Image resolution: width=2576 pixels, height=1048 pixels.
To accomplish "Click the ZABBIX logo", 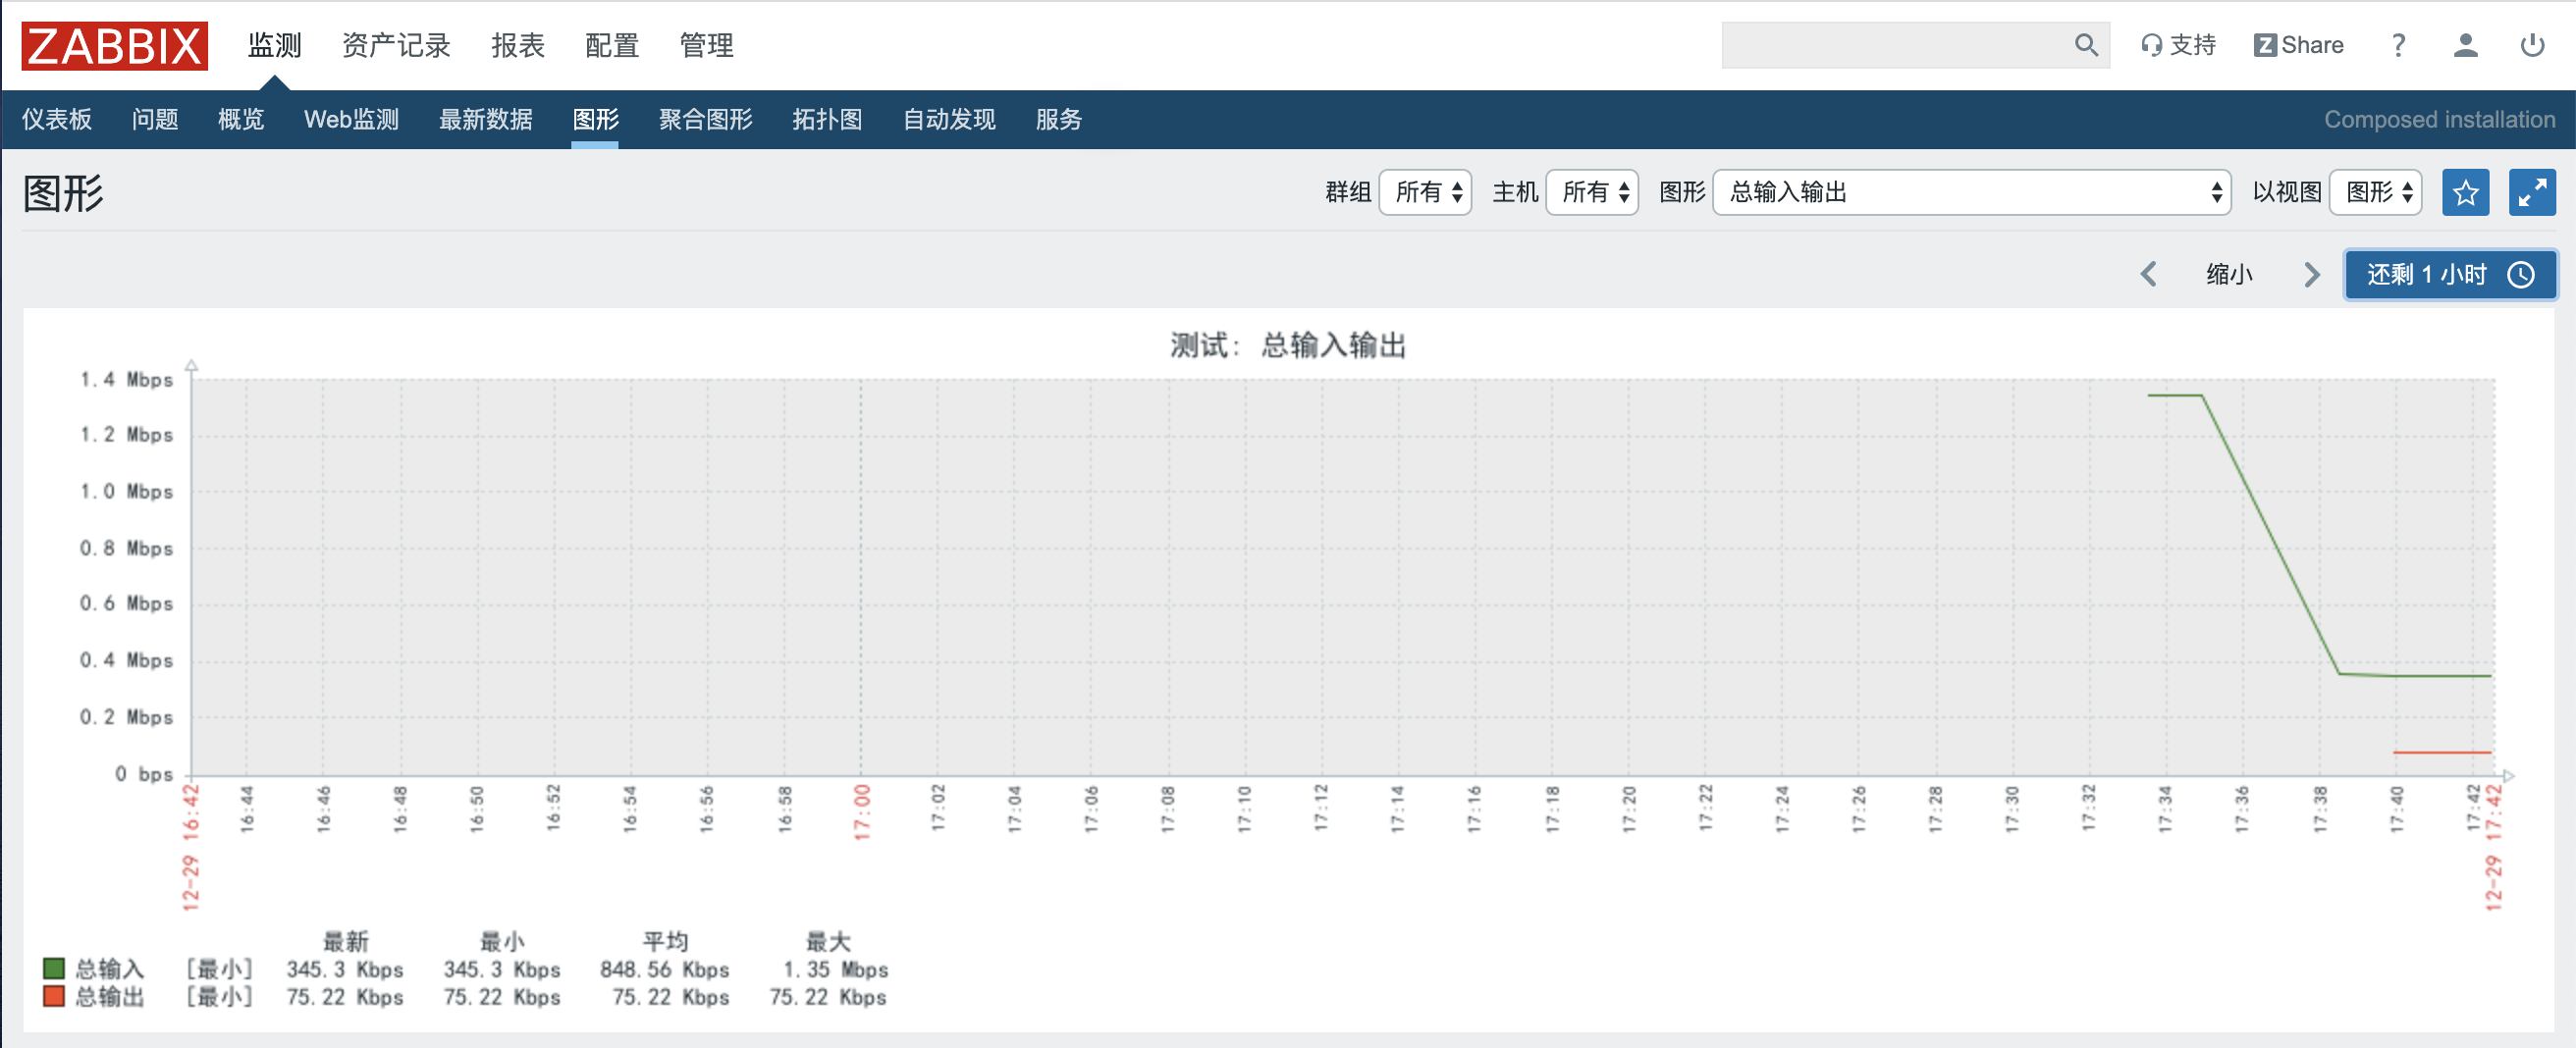I will coord(114,45).
